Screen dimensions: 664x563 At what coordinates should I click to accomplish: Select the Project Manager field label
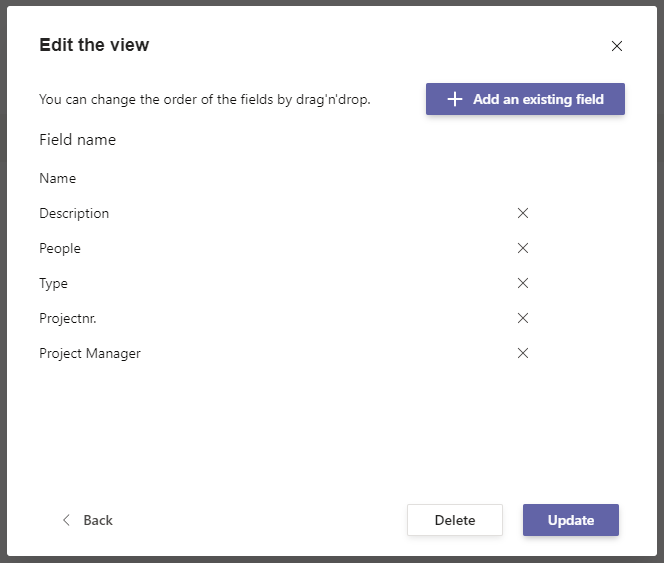point(90,353)
